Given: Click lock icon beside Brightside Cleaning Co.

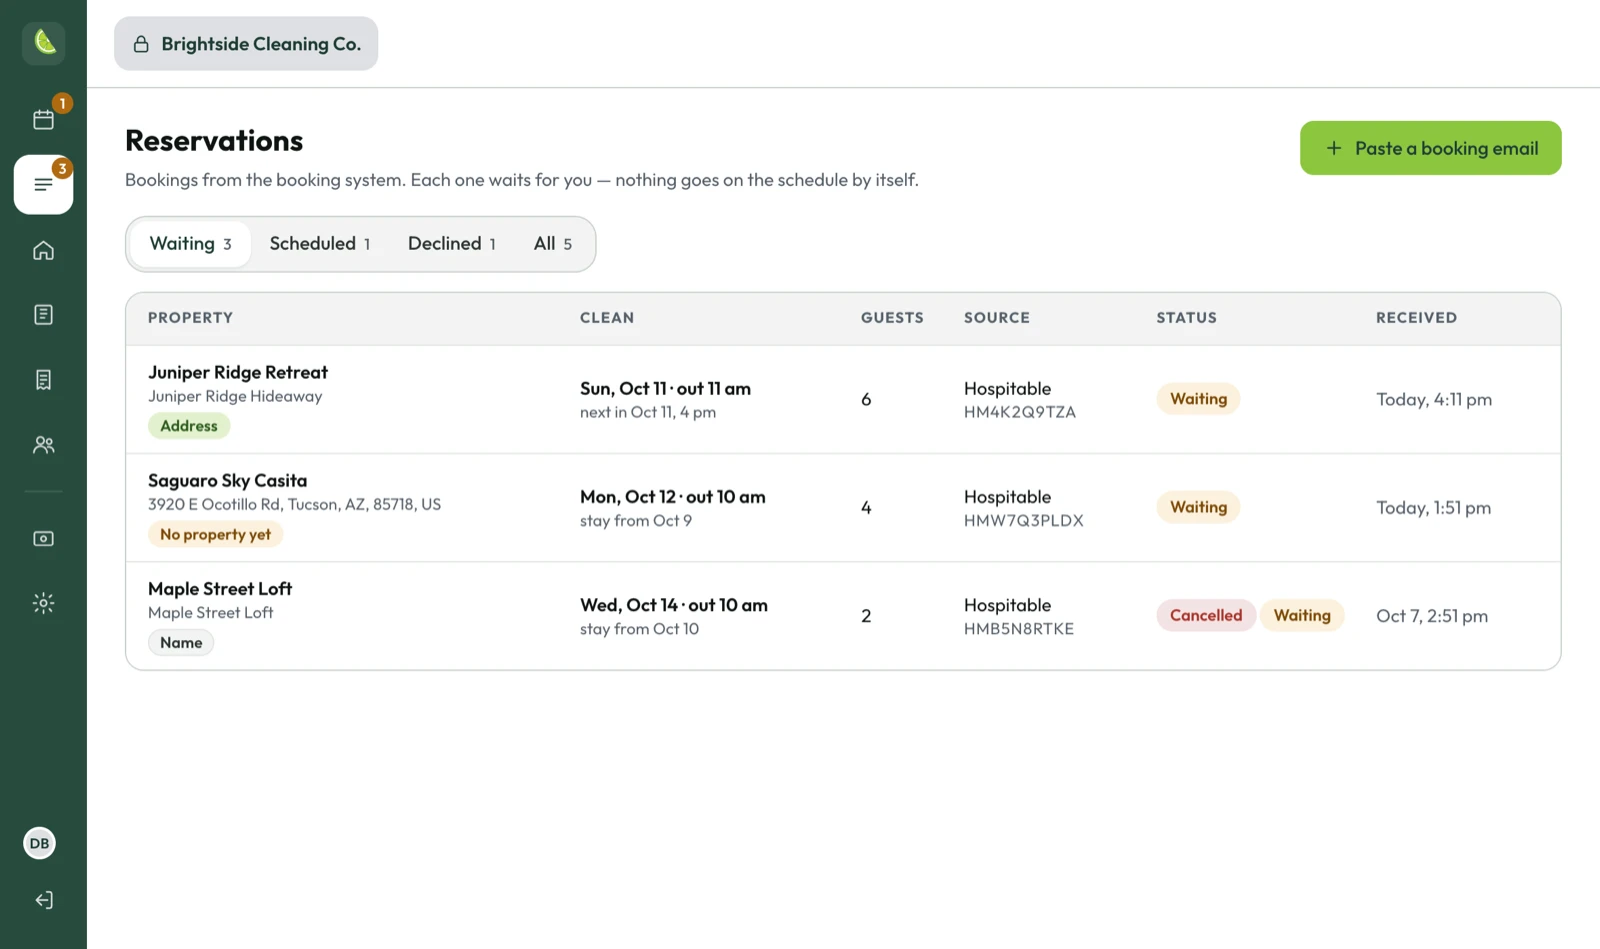Looking at the screenshot, I should pos(141,44).
